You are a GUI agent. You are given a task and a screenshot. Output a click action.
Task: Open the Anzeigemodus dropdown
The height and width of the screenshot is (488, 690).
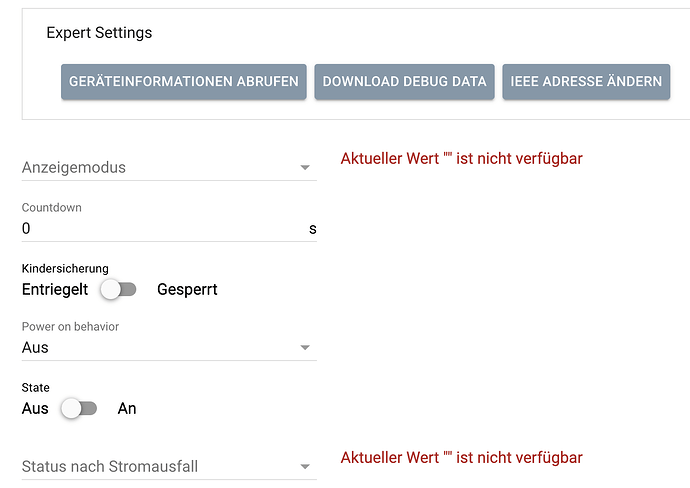[x=169, y=168]
